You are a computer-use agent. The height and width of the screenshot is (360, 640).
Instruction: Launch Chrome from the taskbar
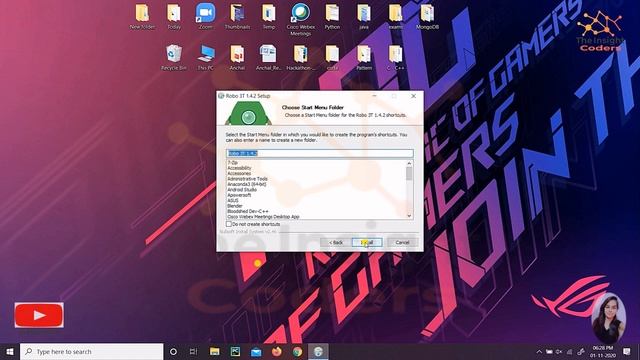pyautogui.click(x=298, y=351)
